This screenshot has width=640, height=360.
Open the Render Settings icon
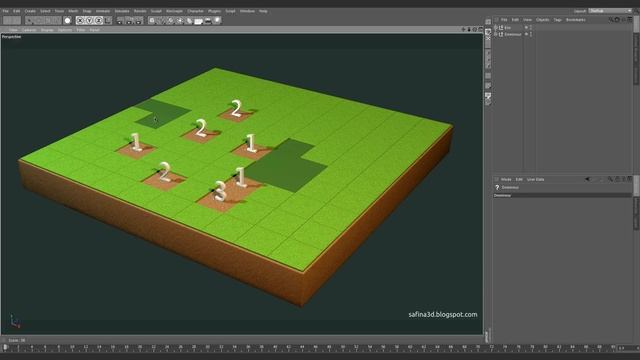pos(138,20)
